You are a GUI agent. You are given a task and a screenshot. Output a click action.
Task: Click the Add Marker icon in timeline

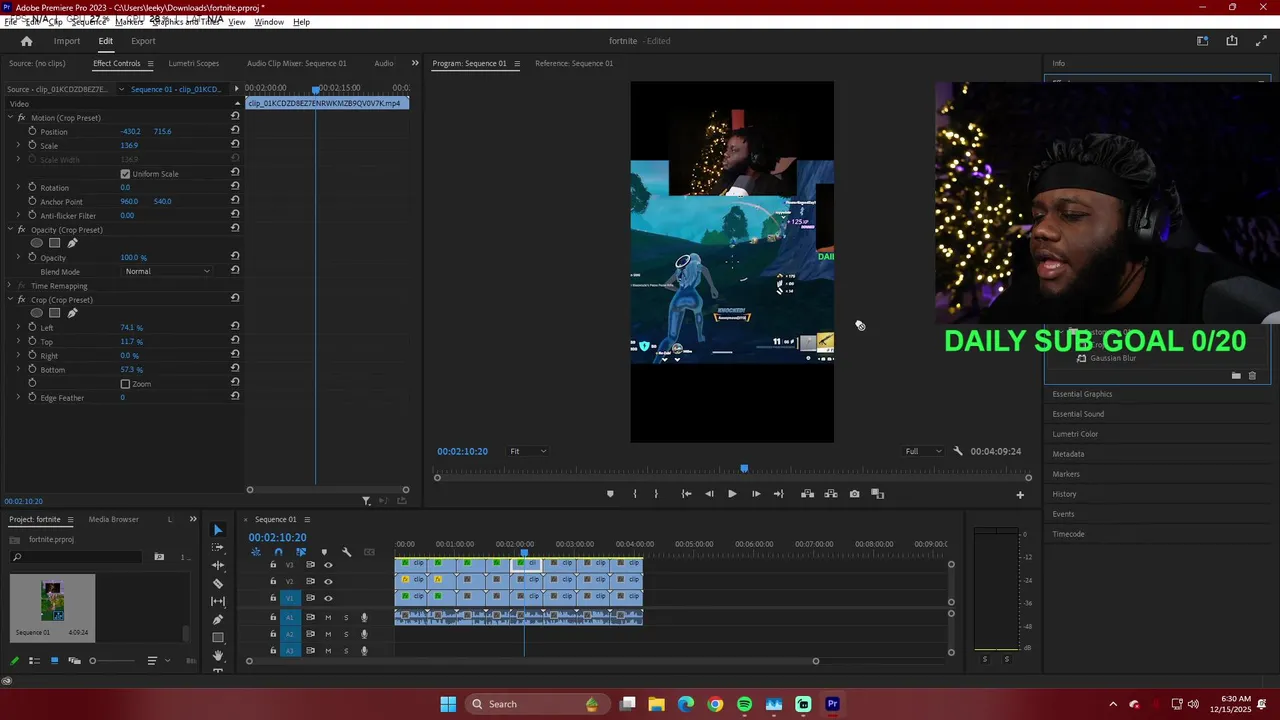[324, 552]
